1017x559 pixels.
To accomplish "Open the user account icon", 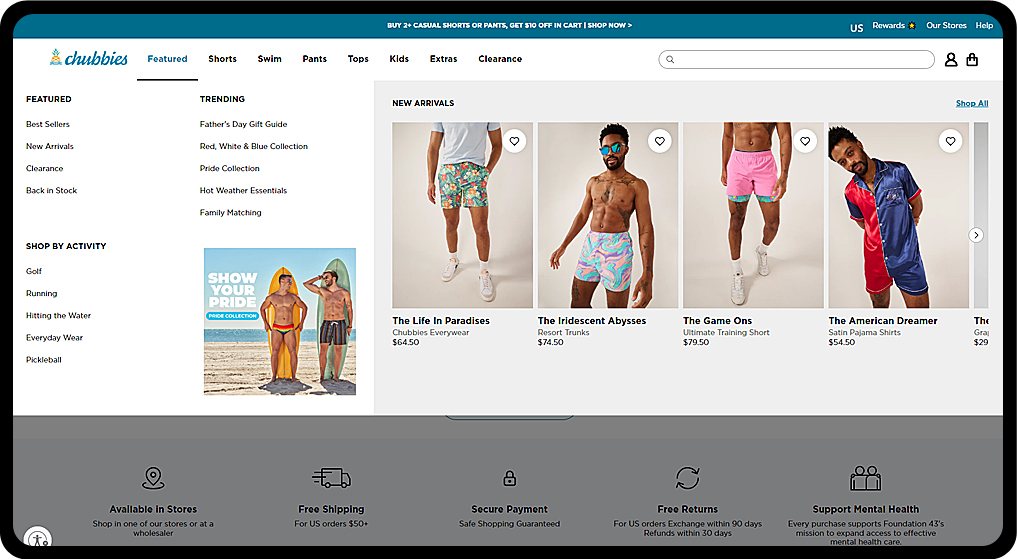I will coord(951,60).
